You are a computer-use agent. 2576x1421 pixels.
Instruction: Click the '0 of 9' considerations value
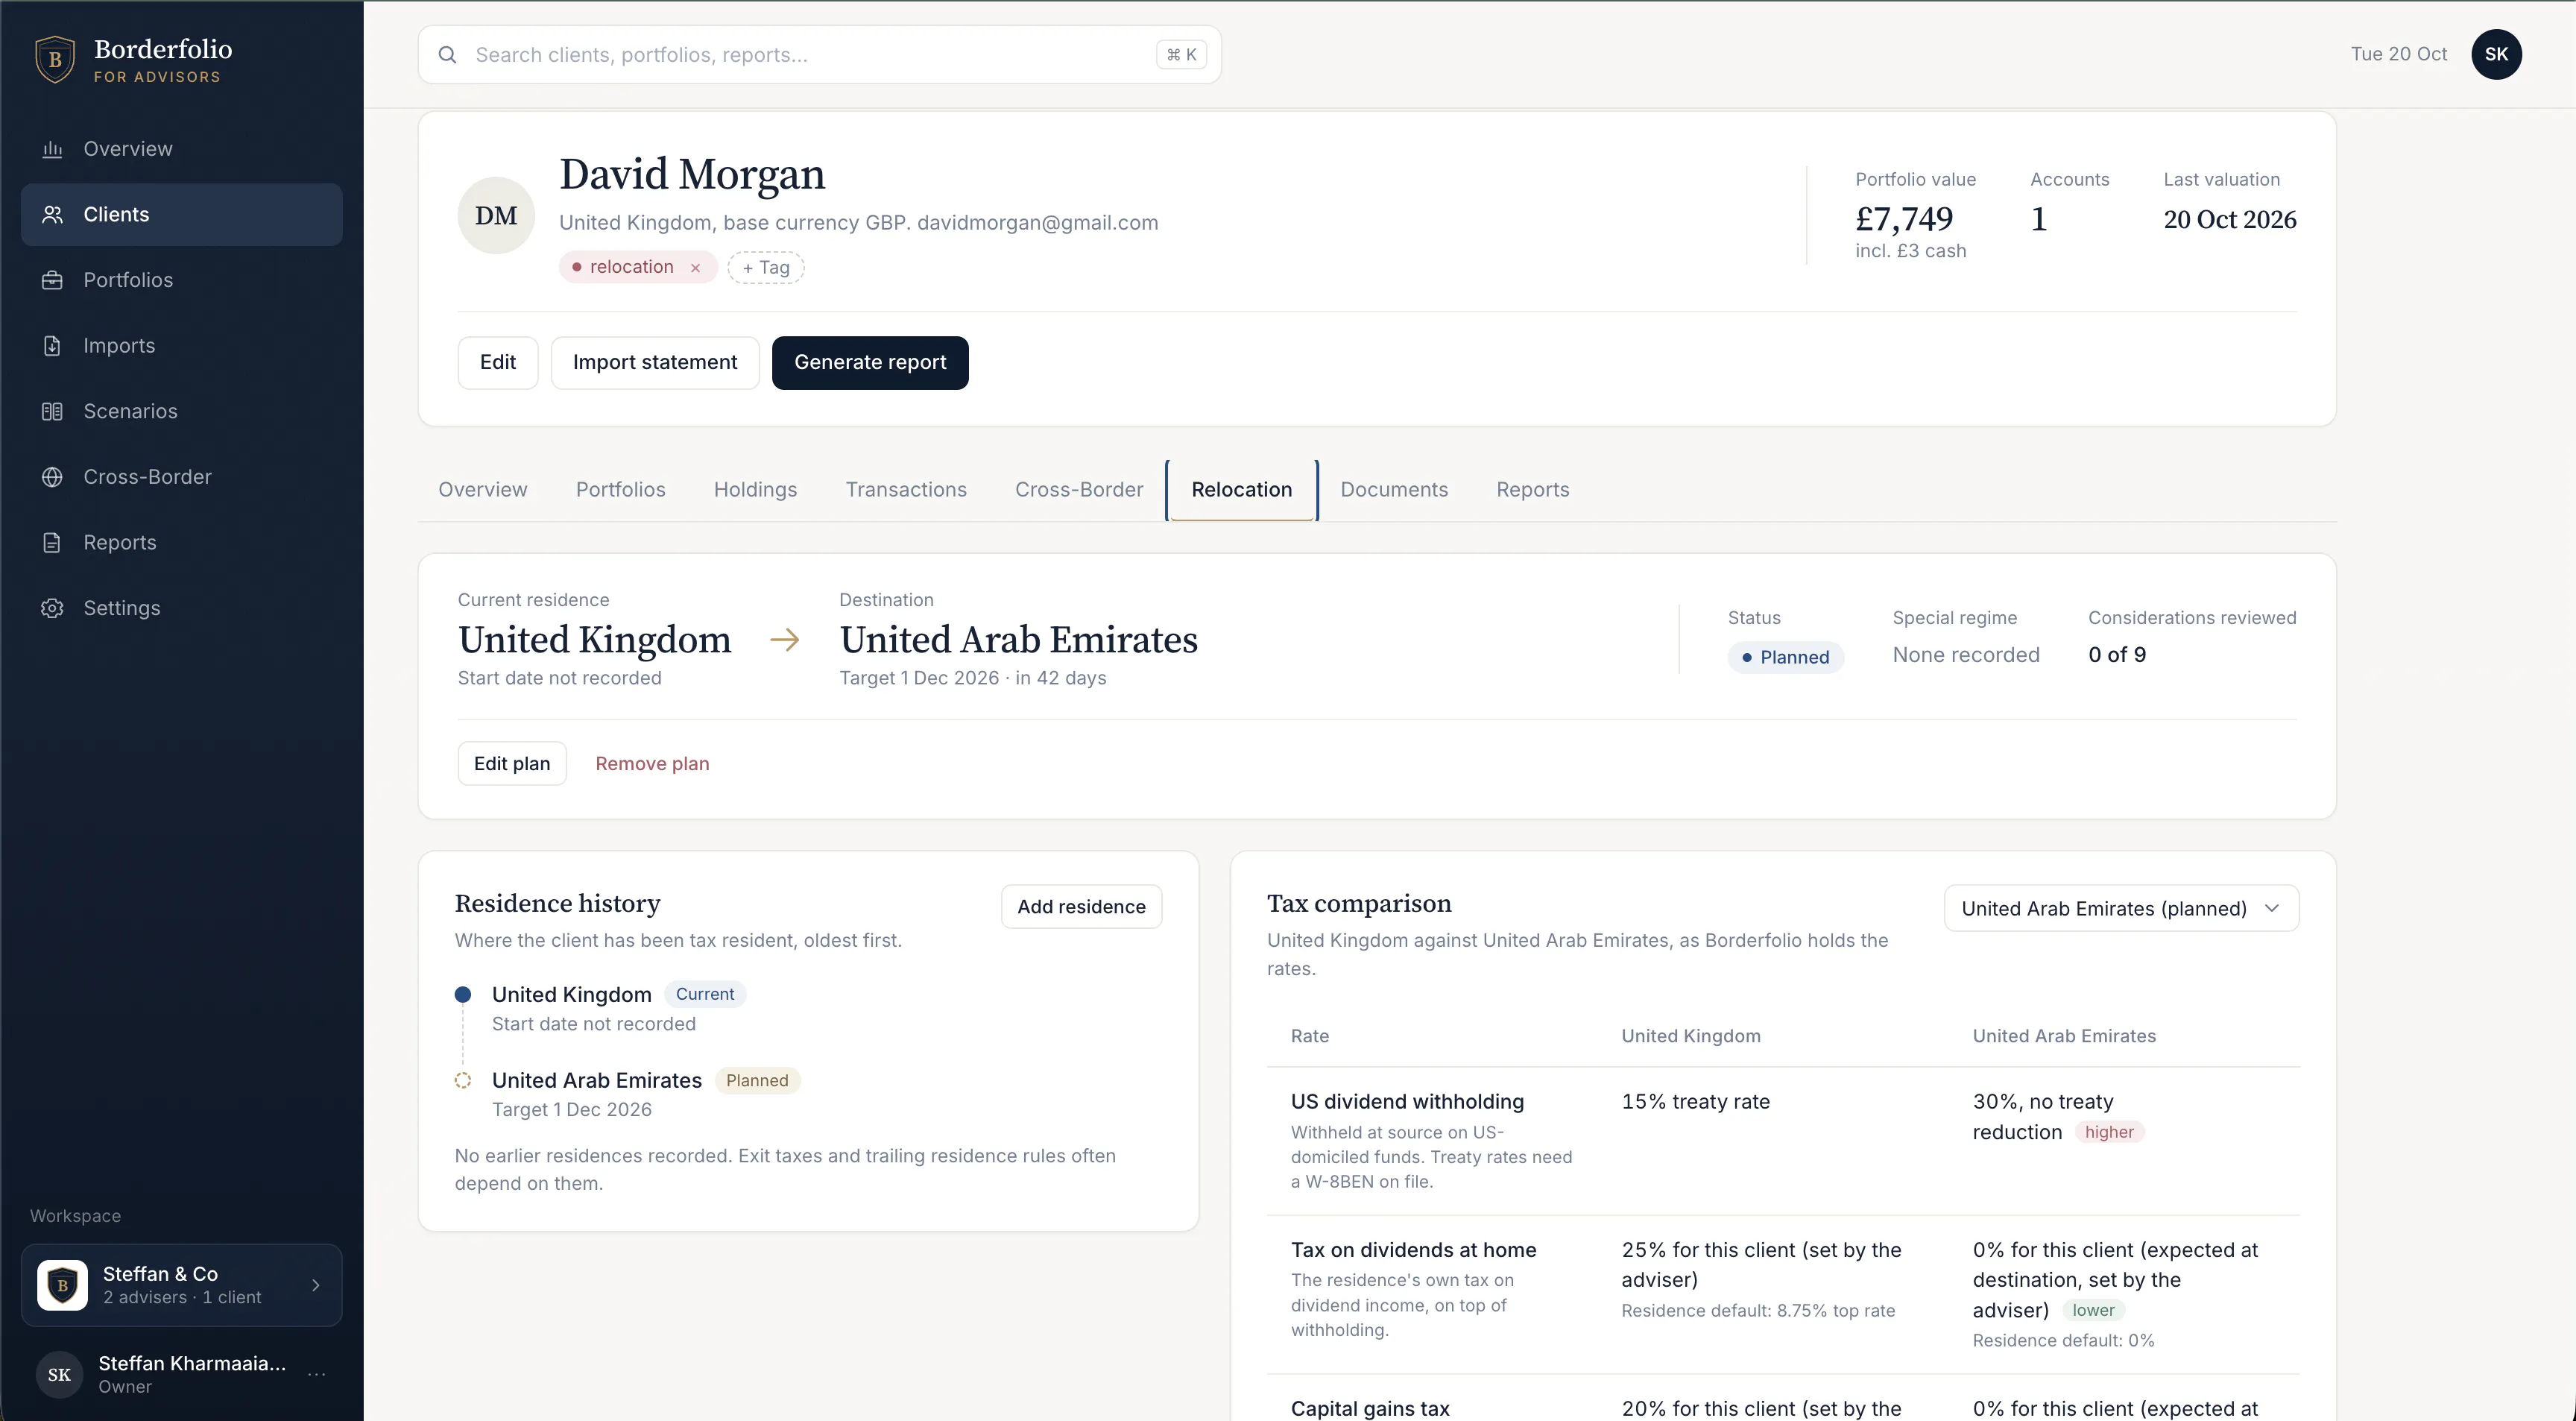(2117, 654)
